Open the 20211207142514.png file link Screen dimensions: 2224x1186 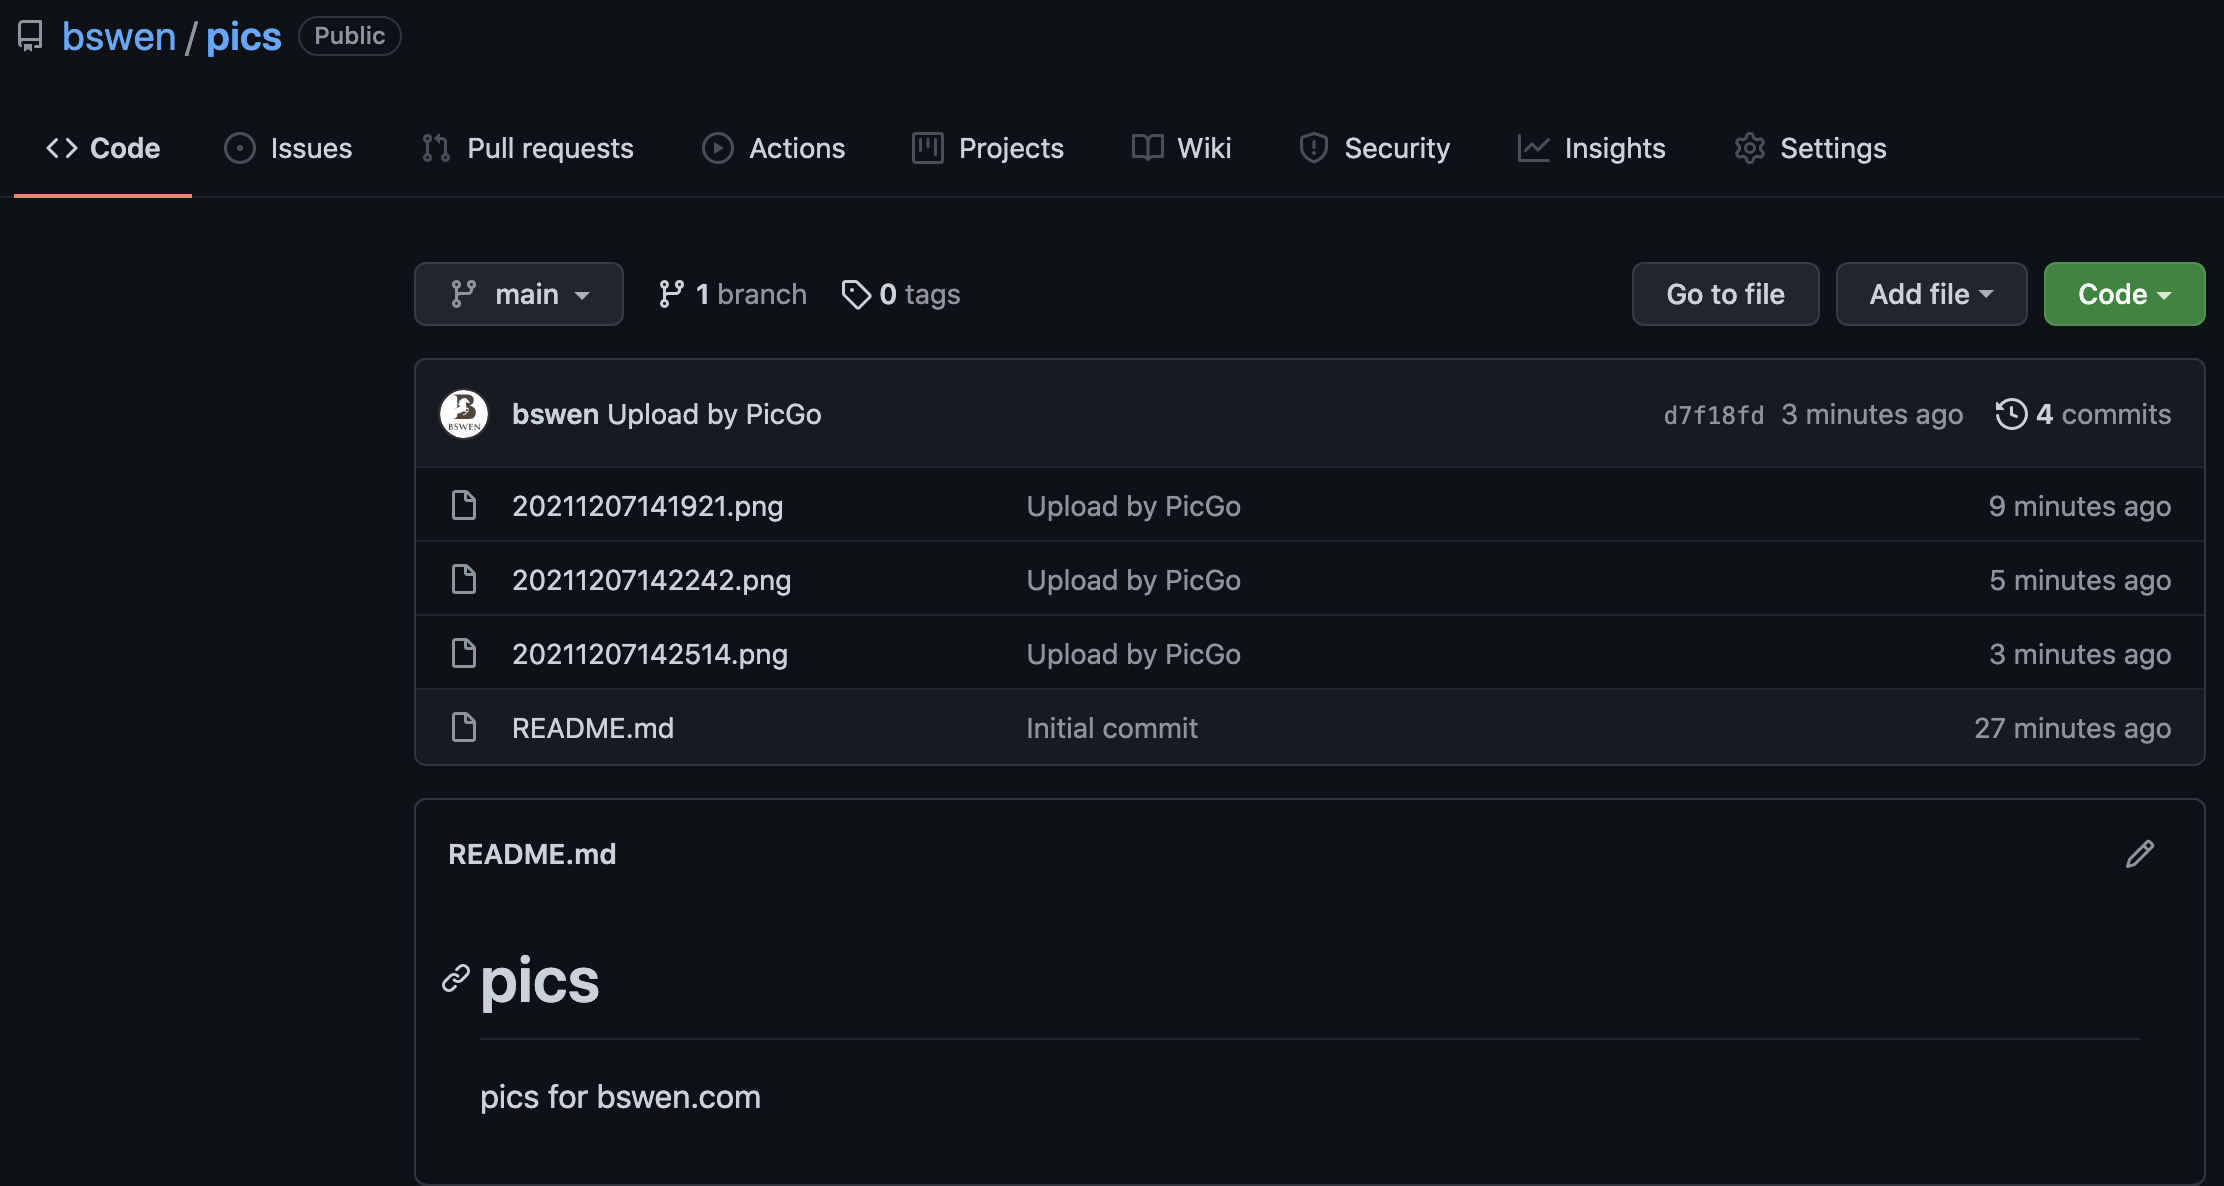click(650, 654)
